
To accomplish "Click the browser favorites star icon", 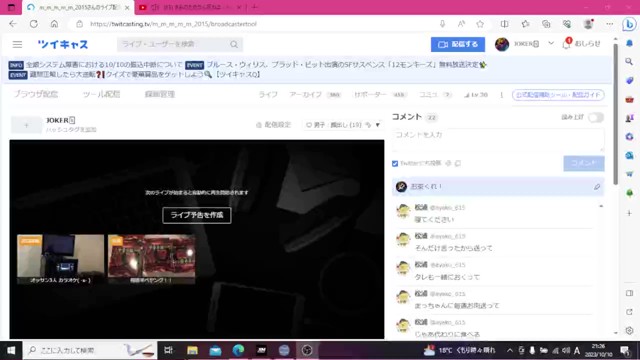I will (480, 24).
